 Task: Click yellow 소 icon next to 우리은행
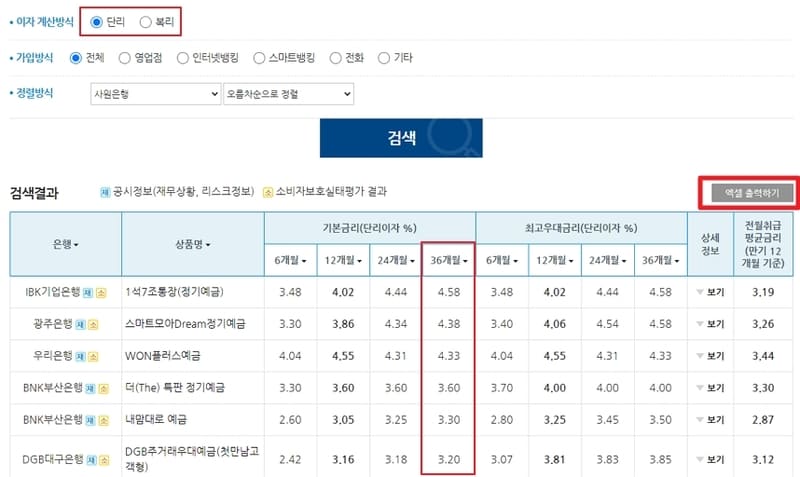pyautogui.click(x=93, y=357)
